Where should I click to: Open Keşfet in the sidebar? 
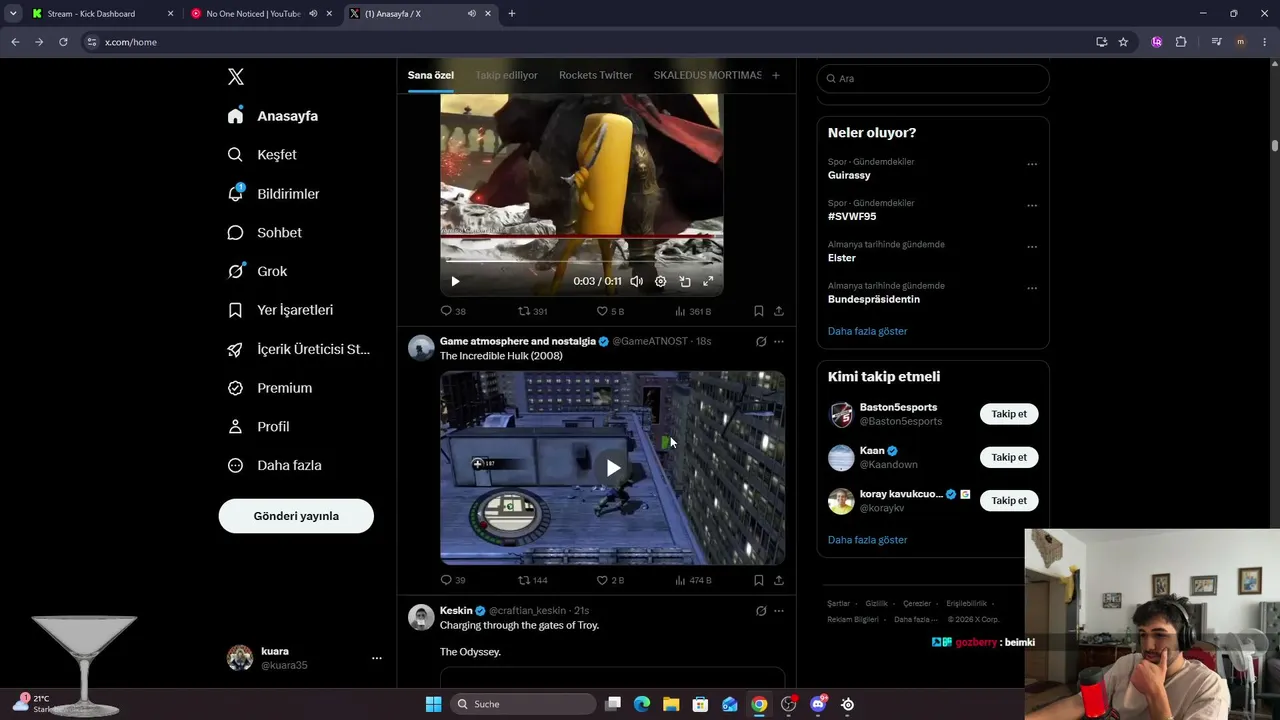[262, 155]
